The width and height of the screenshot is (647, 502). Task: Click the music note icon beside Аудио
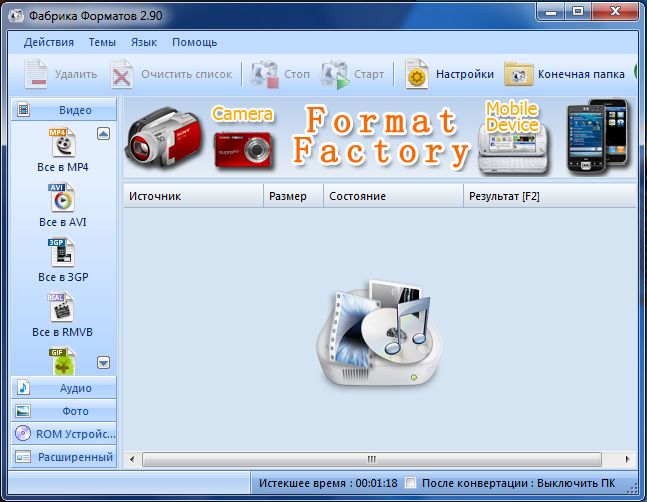[23, 387]
